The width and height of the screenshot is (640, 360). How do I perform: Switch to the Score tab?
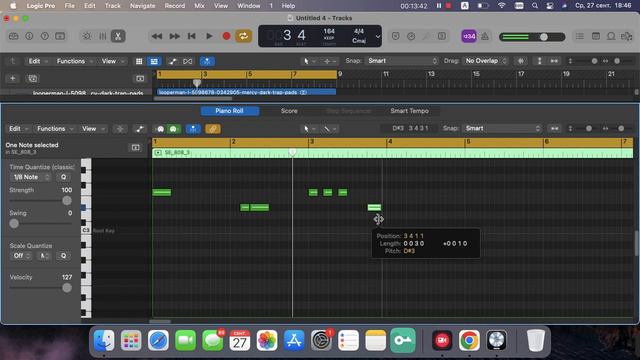tap(289, 111)
